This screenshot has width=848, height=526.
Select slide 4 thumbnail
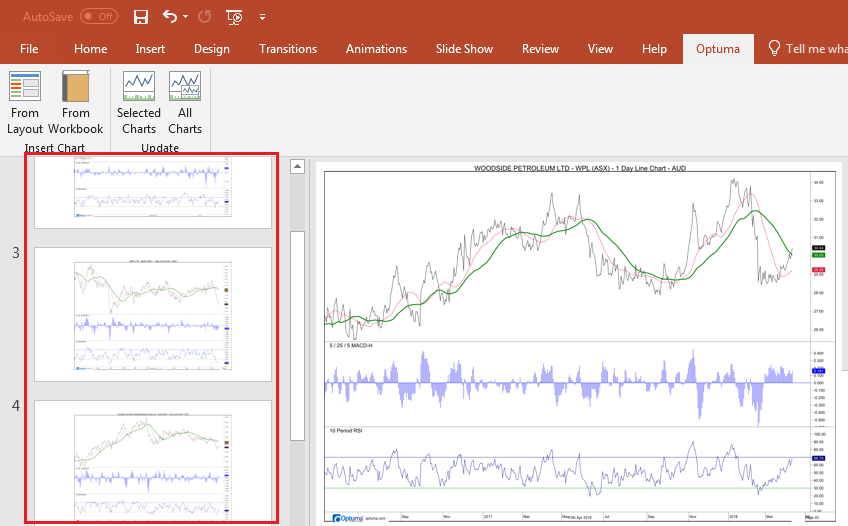(x=153, y=461)
